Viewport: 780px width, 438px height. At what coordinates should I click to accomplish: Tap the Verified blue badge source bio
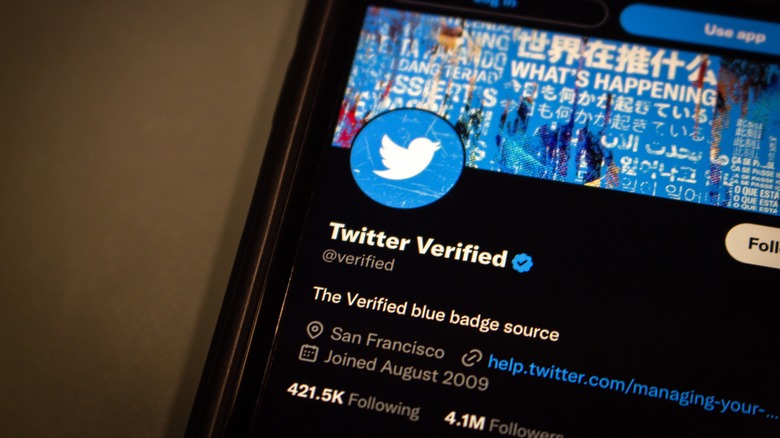pos(436,314)
